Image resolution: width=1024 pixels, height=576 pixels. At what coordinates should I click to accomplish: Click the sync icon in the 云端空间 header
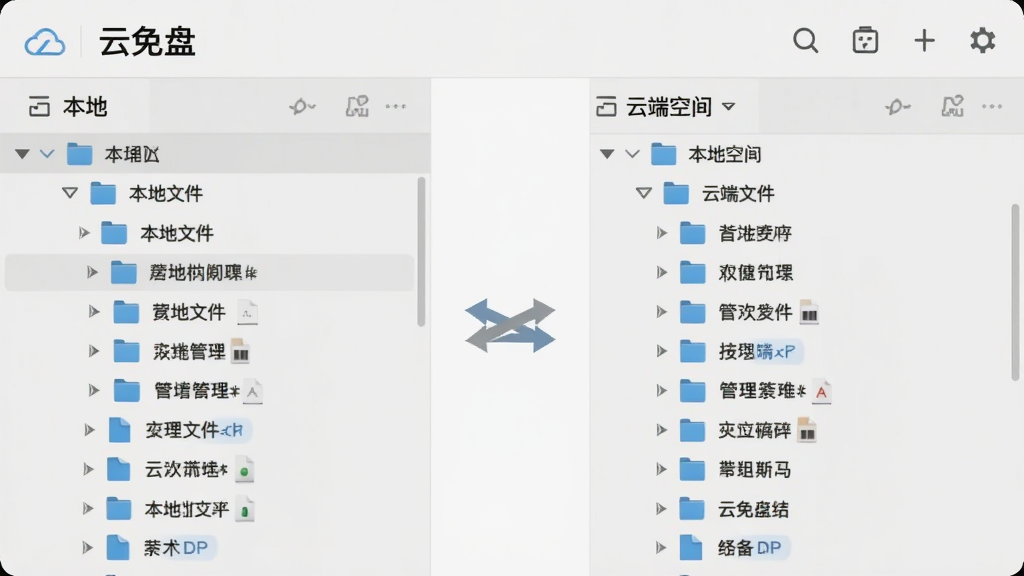(x=898, y=106)
